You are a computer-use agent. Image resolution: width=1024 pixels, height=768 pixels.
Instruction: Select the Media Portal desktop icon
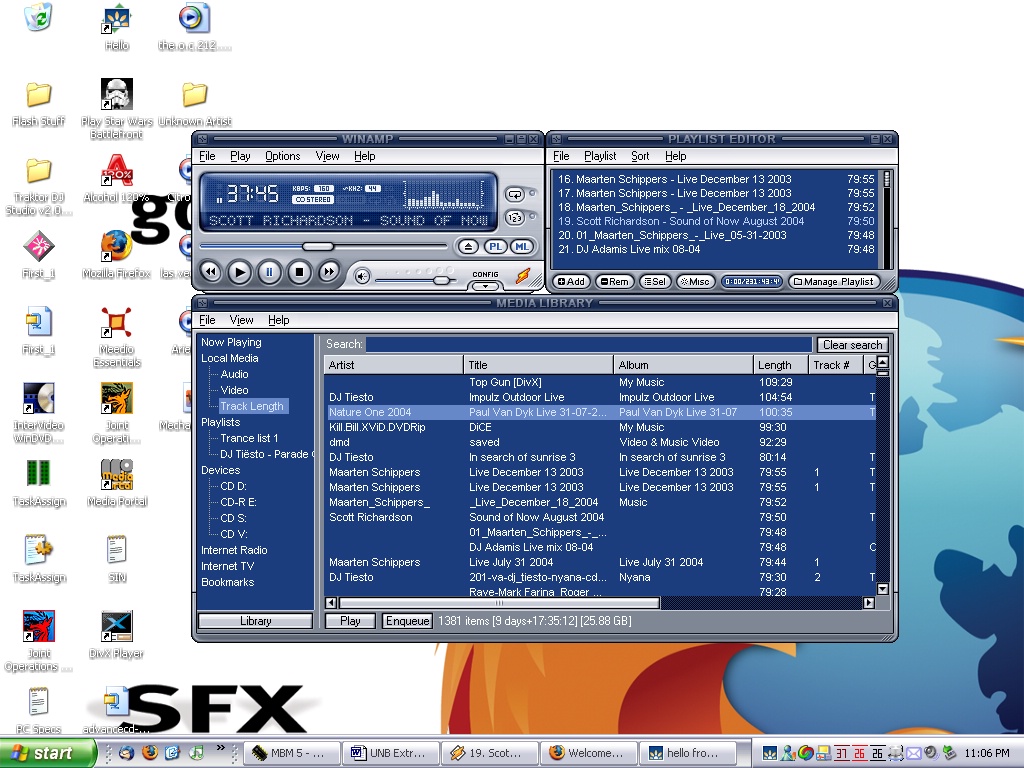tap(117, 483)
